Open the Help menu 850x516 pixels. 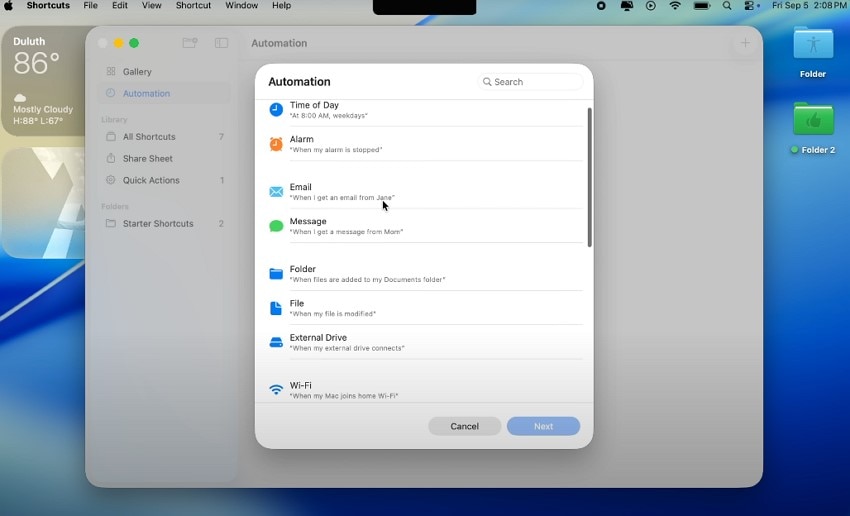pos(282,5)
